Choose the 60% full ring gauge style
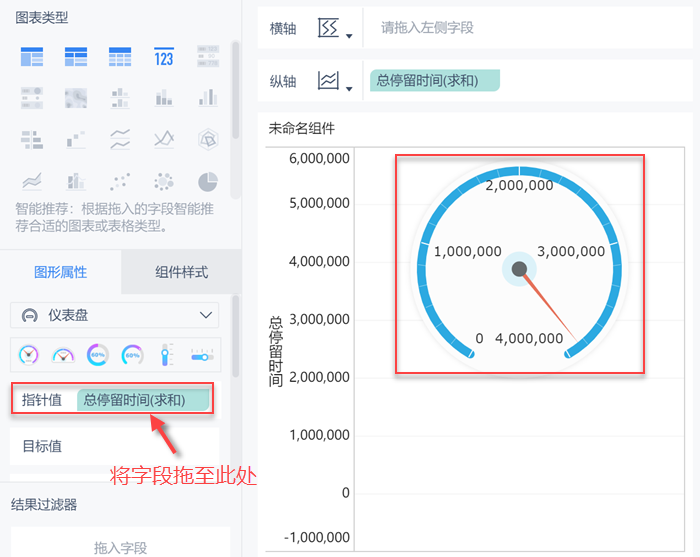The width and height of the screenshot is (700, 557). pos(98,355)
